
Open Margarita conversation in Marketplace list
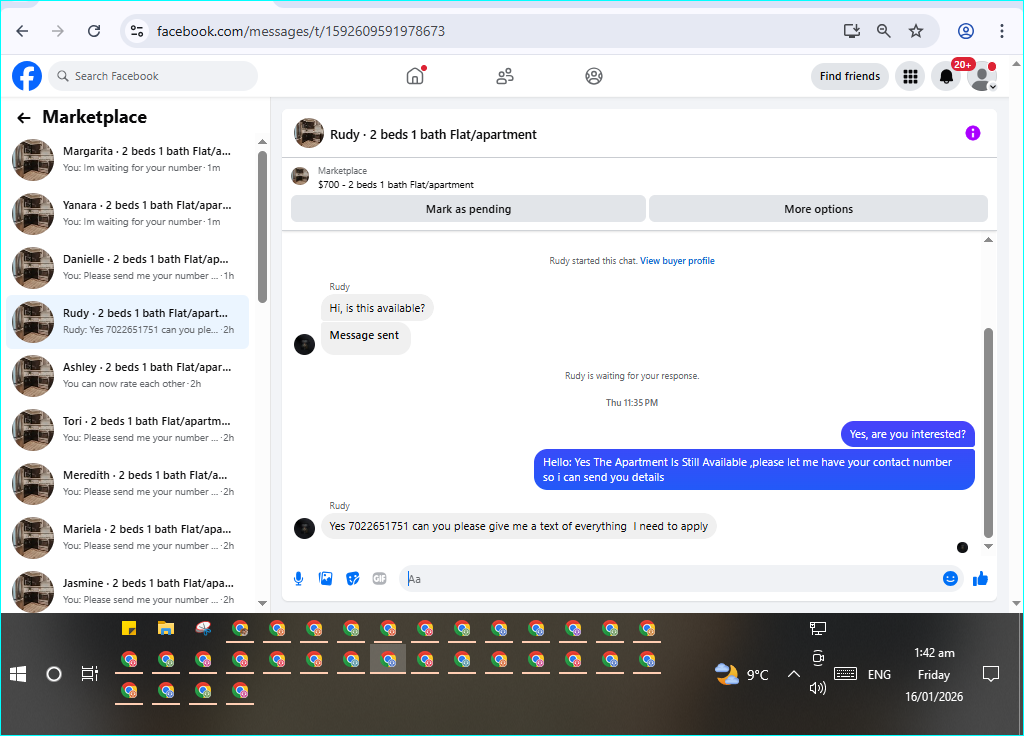tap(128, 159)
